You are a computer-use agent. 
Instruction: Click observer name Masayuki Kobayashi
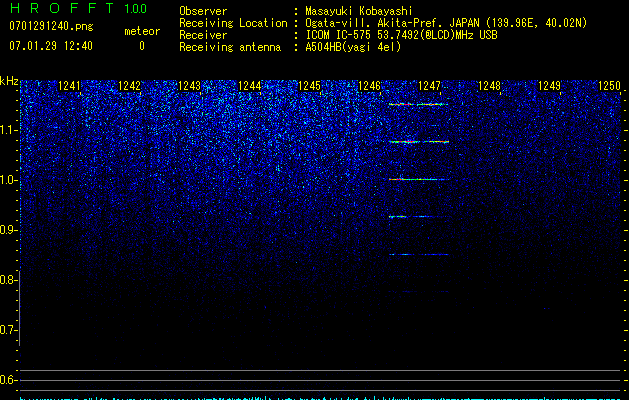(359, 11)
